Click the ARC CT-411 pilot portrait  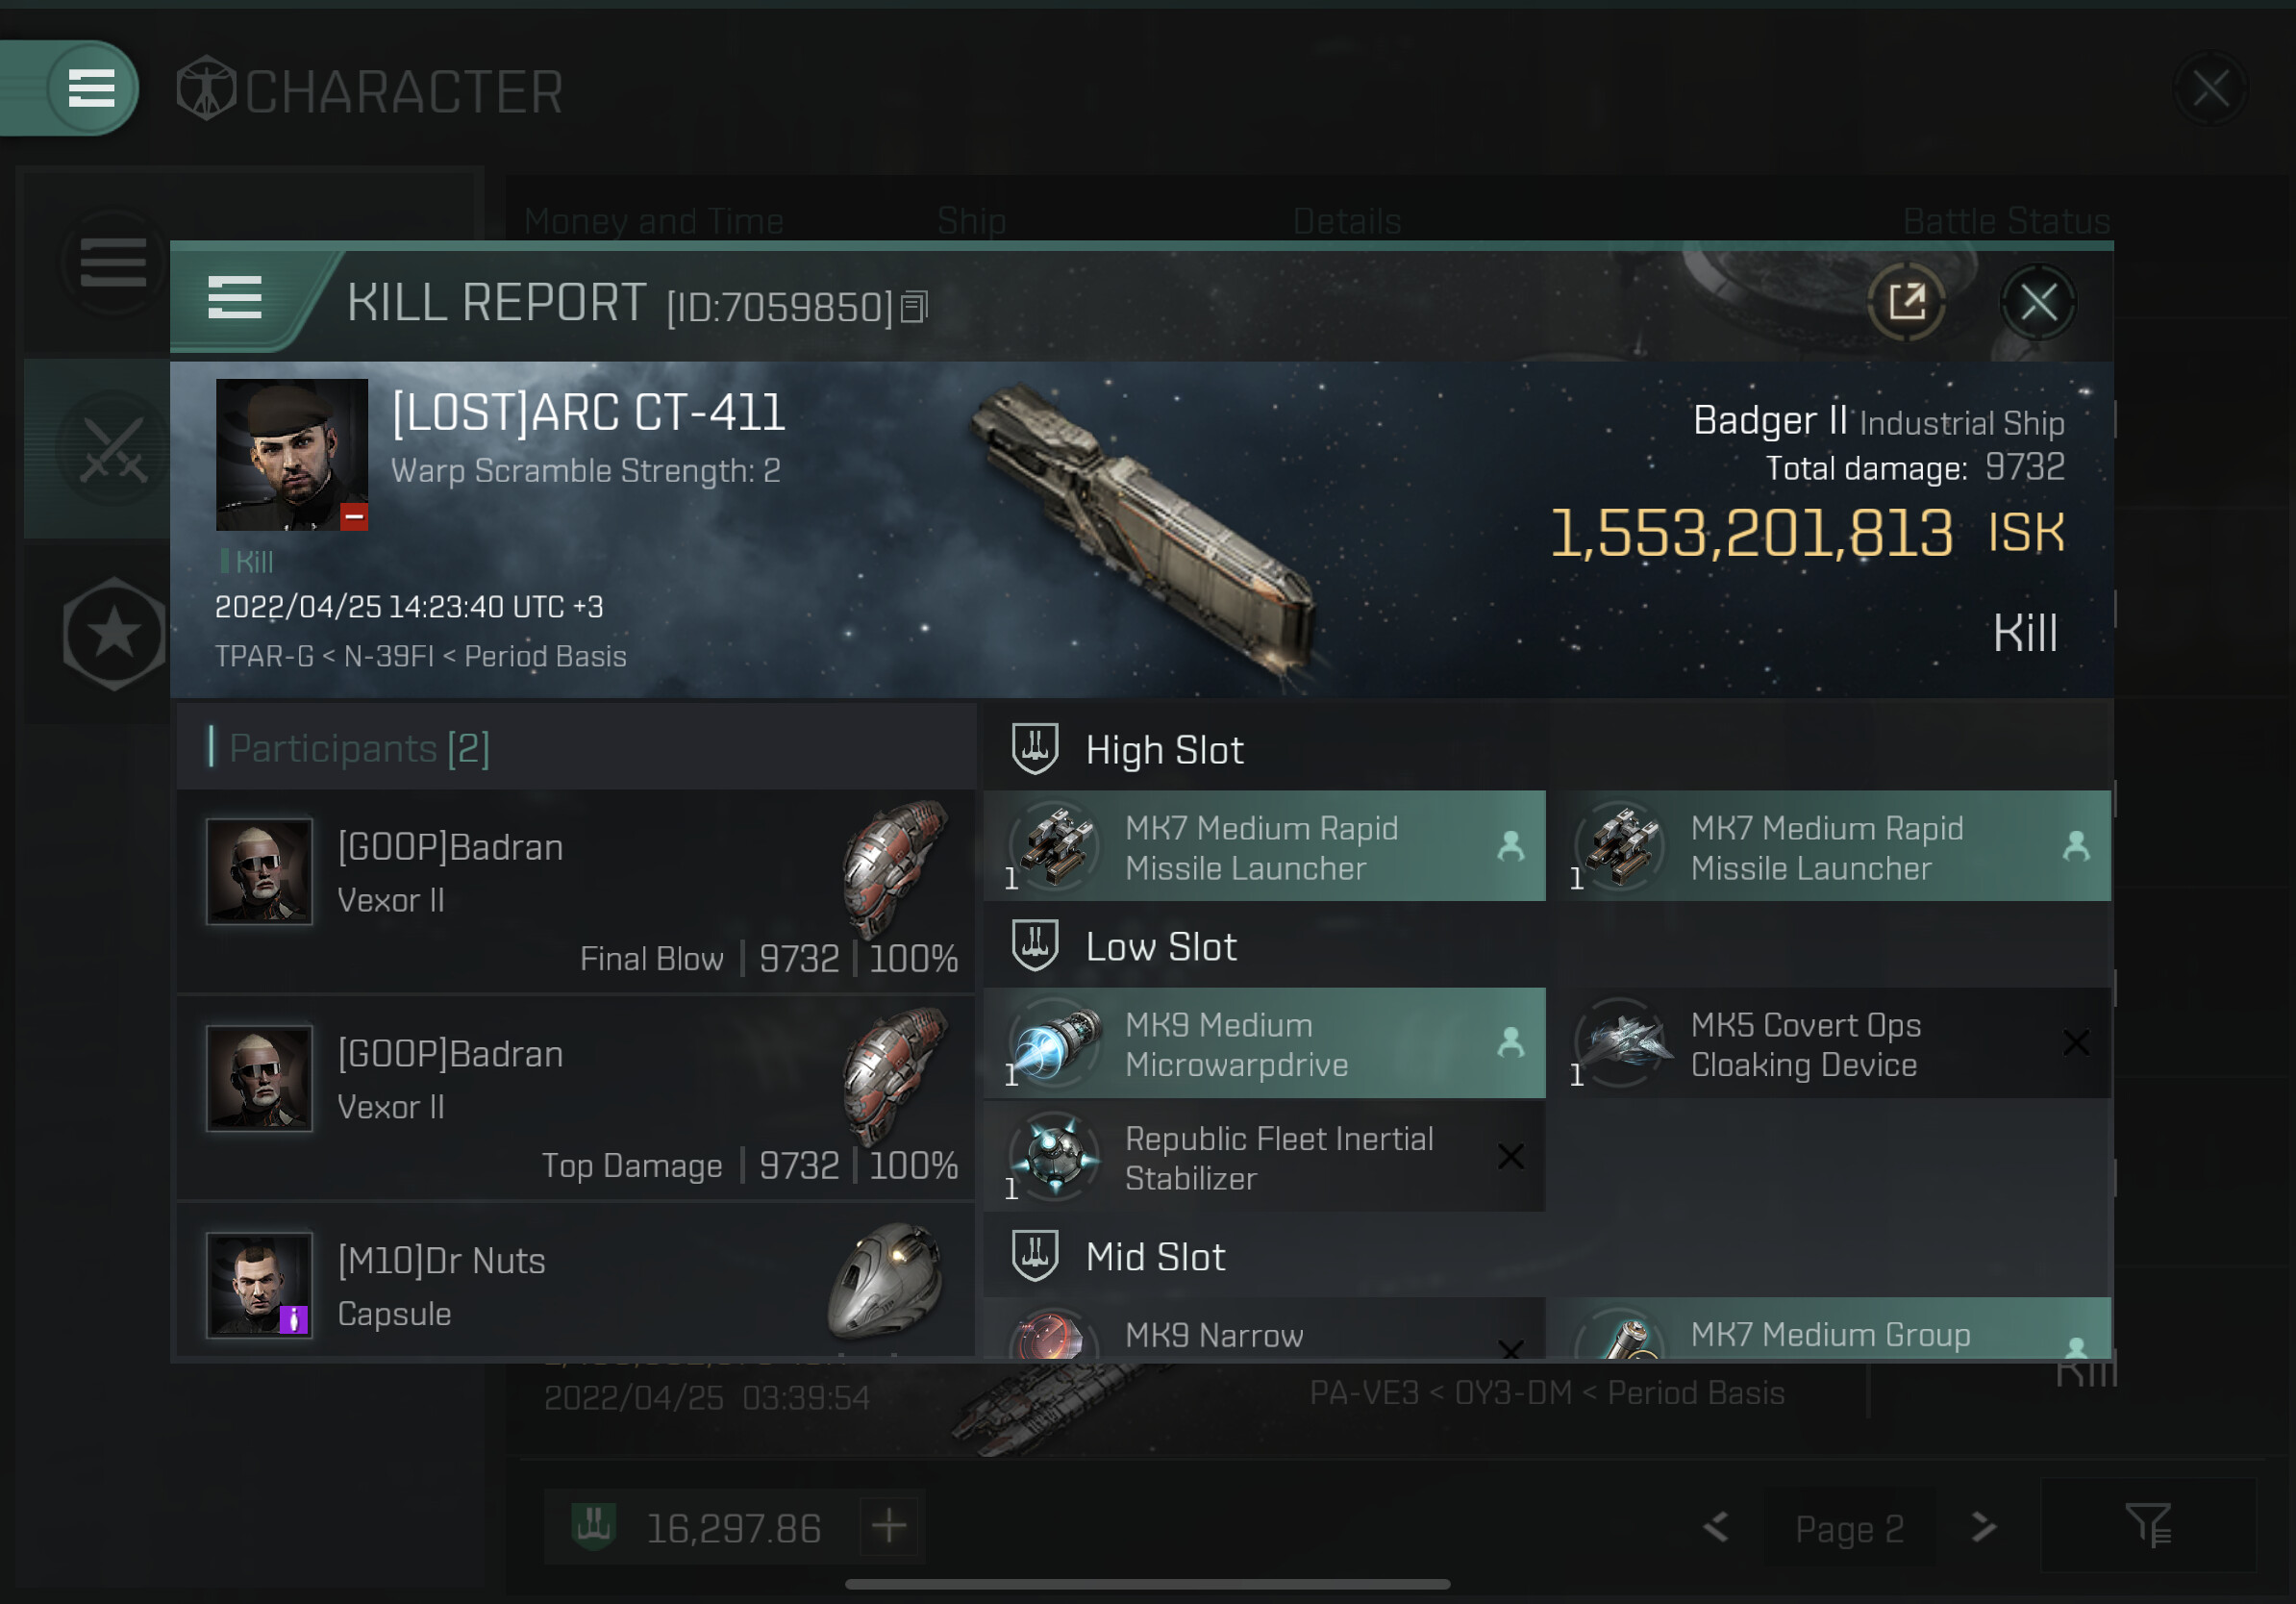pos(292,455)
